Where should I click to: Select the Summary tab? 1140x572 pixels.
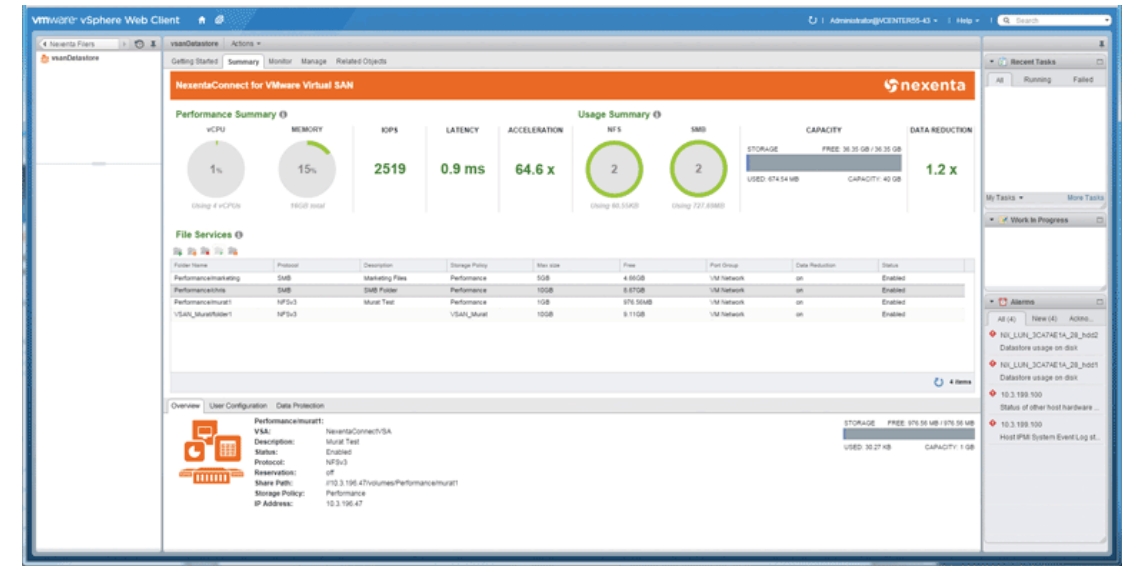pos(243,62)
